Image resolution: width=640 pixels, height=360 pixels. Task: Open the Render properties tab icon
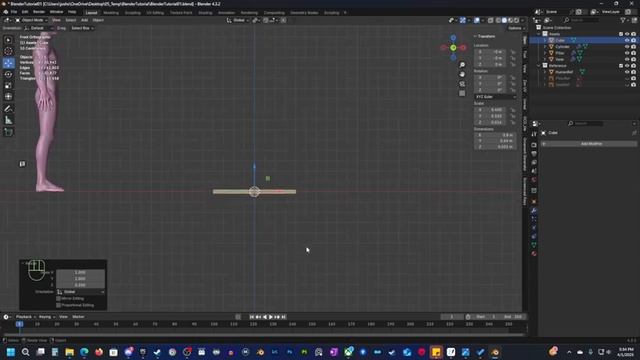(534, 145)
